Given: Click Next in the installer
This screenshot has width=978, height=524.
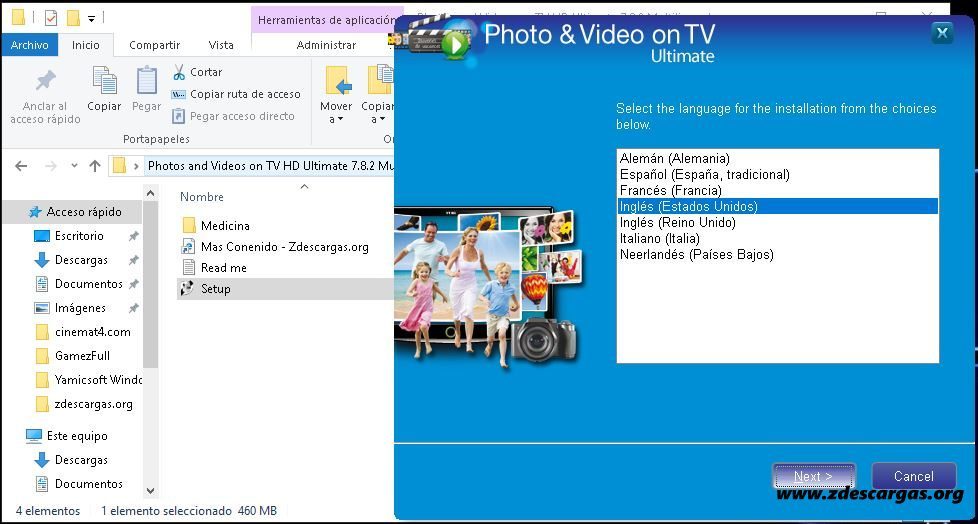Looking at the screenshot, I should click(813, 476).
